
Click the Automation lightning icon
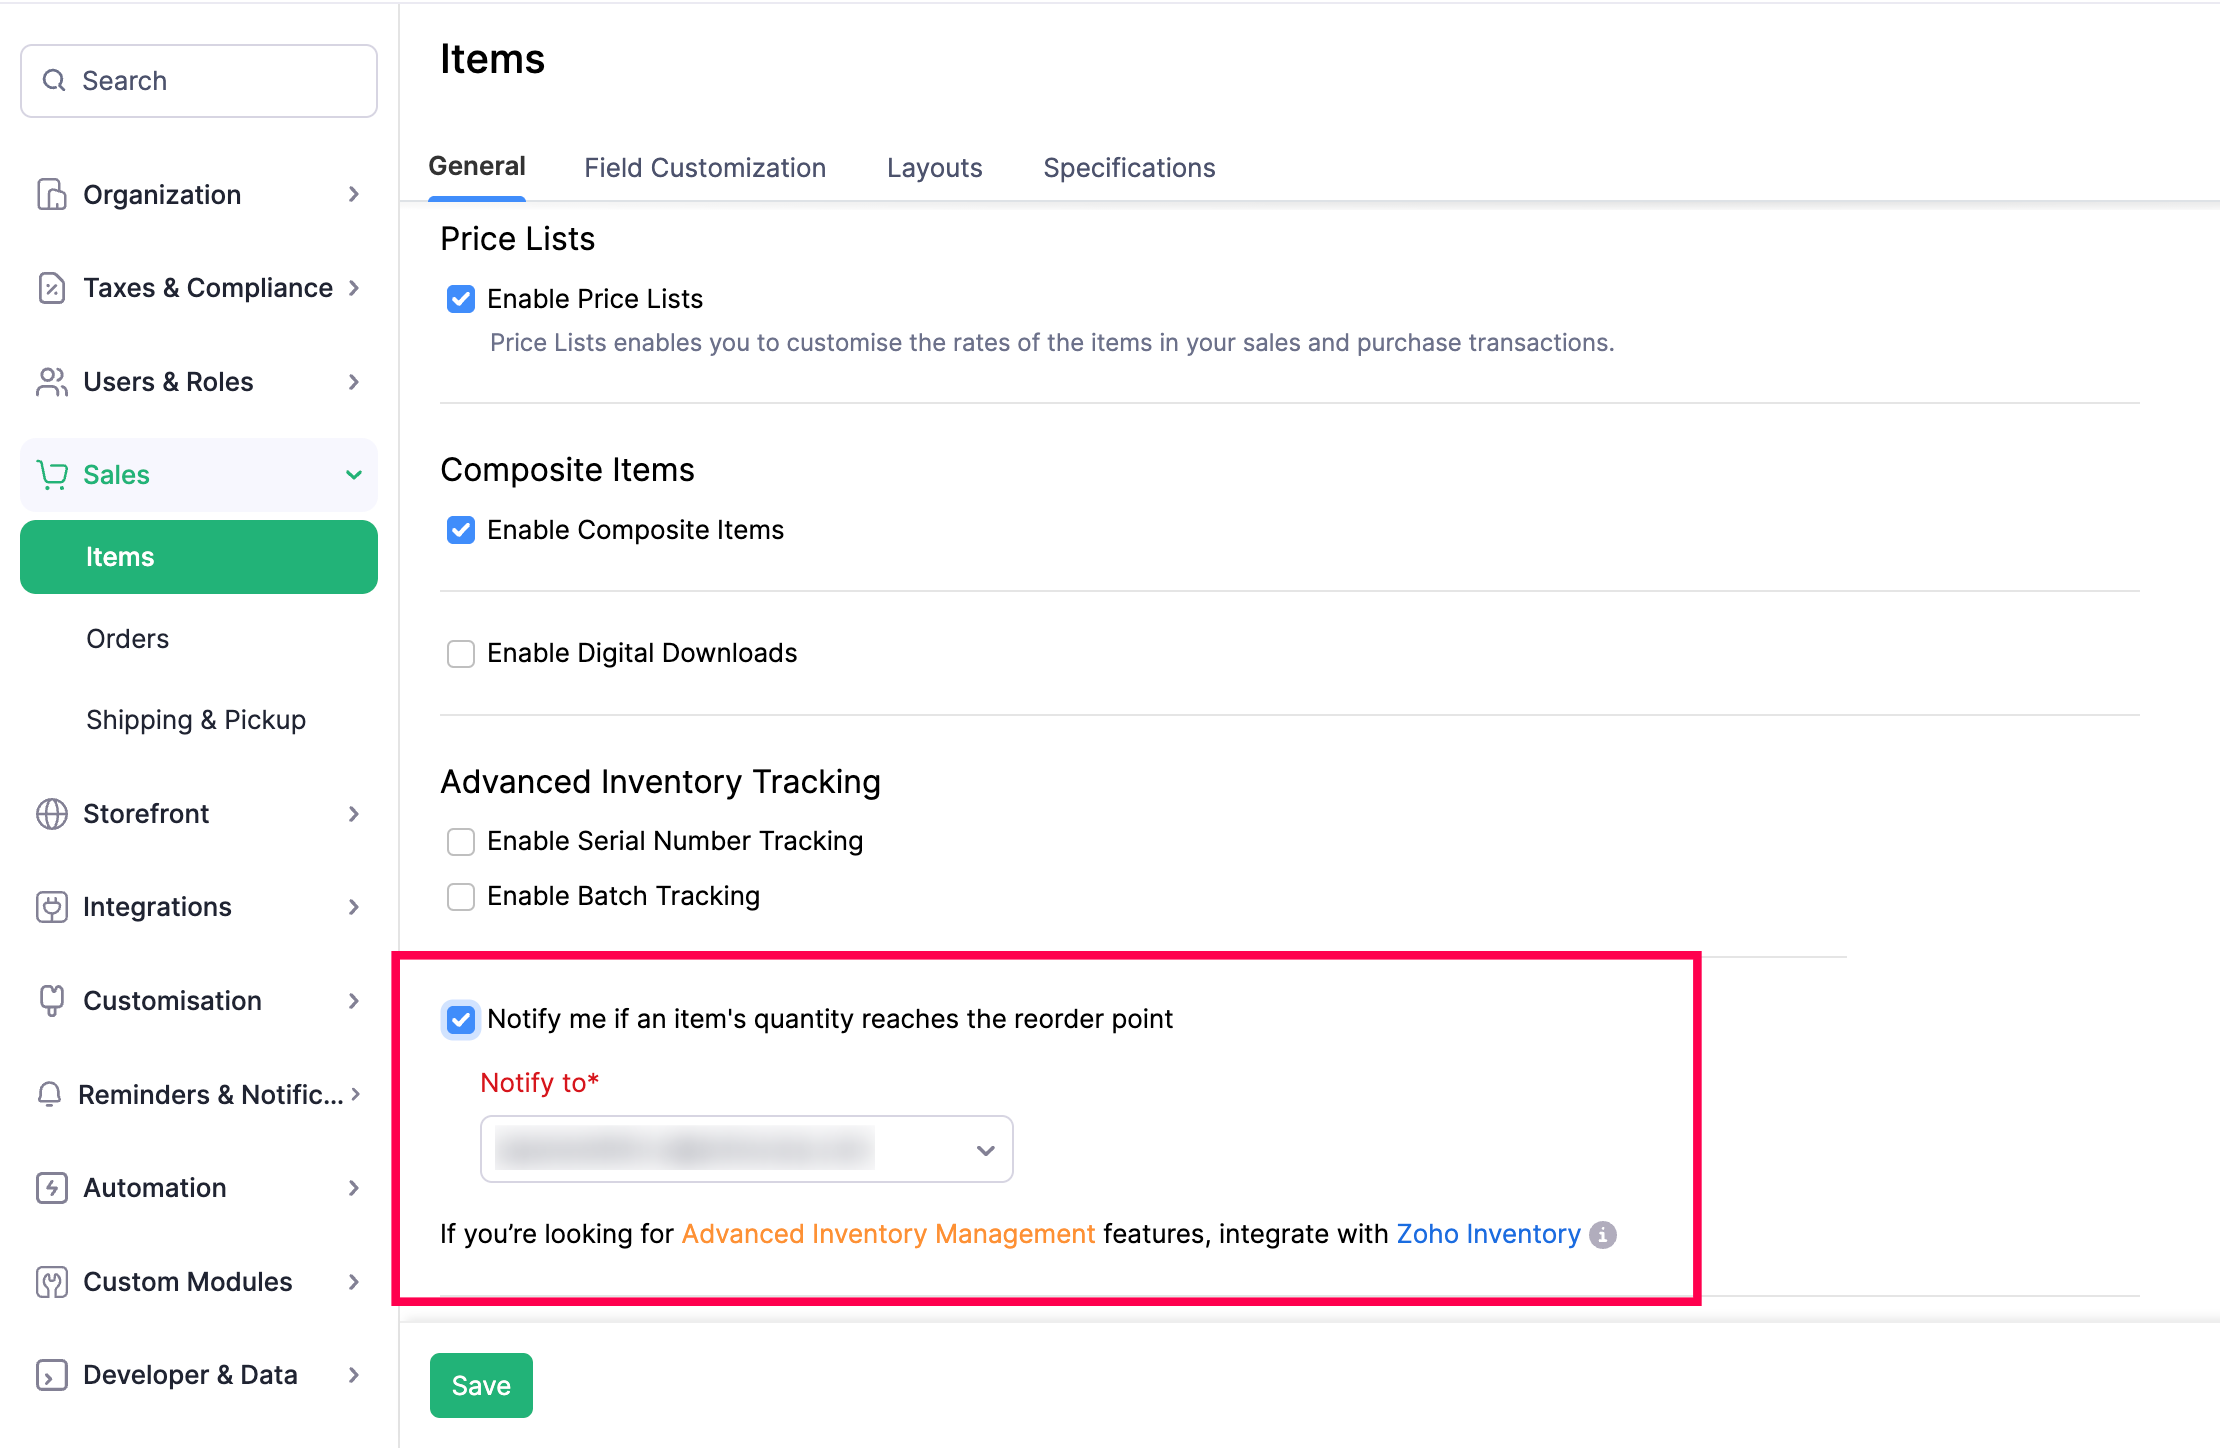[x=51, y=1188]
